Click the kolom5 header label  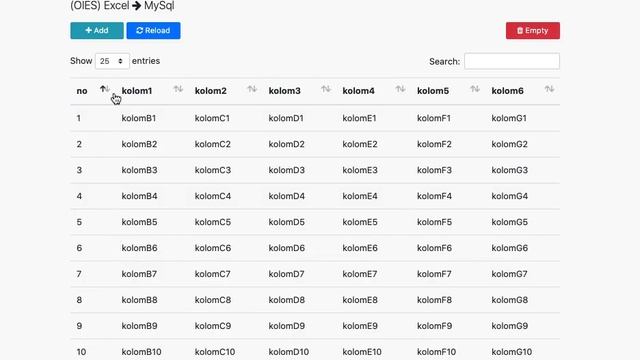click(x=433, y=91)
